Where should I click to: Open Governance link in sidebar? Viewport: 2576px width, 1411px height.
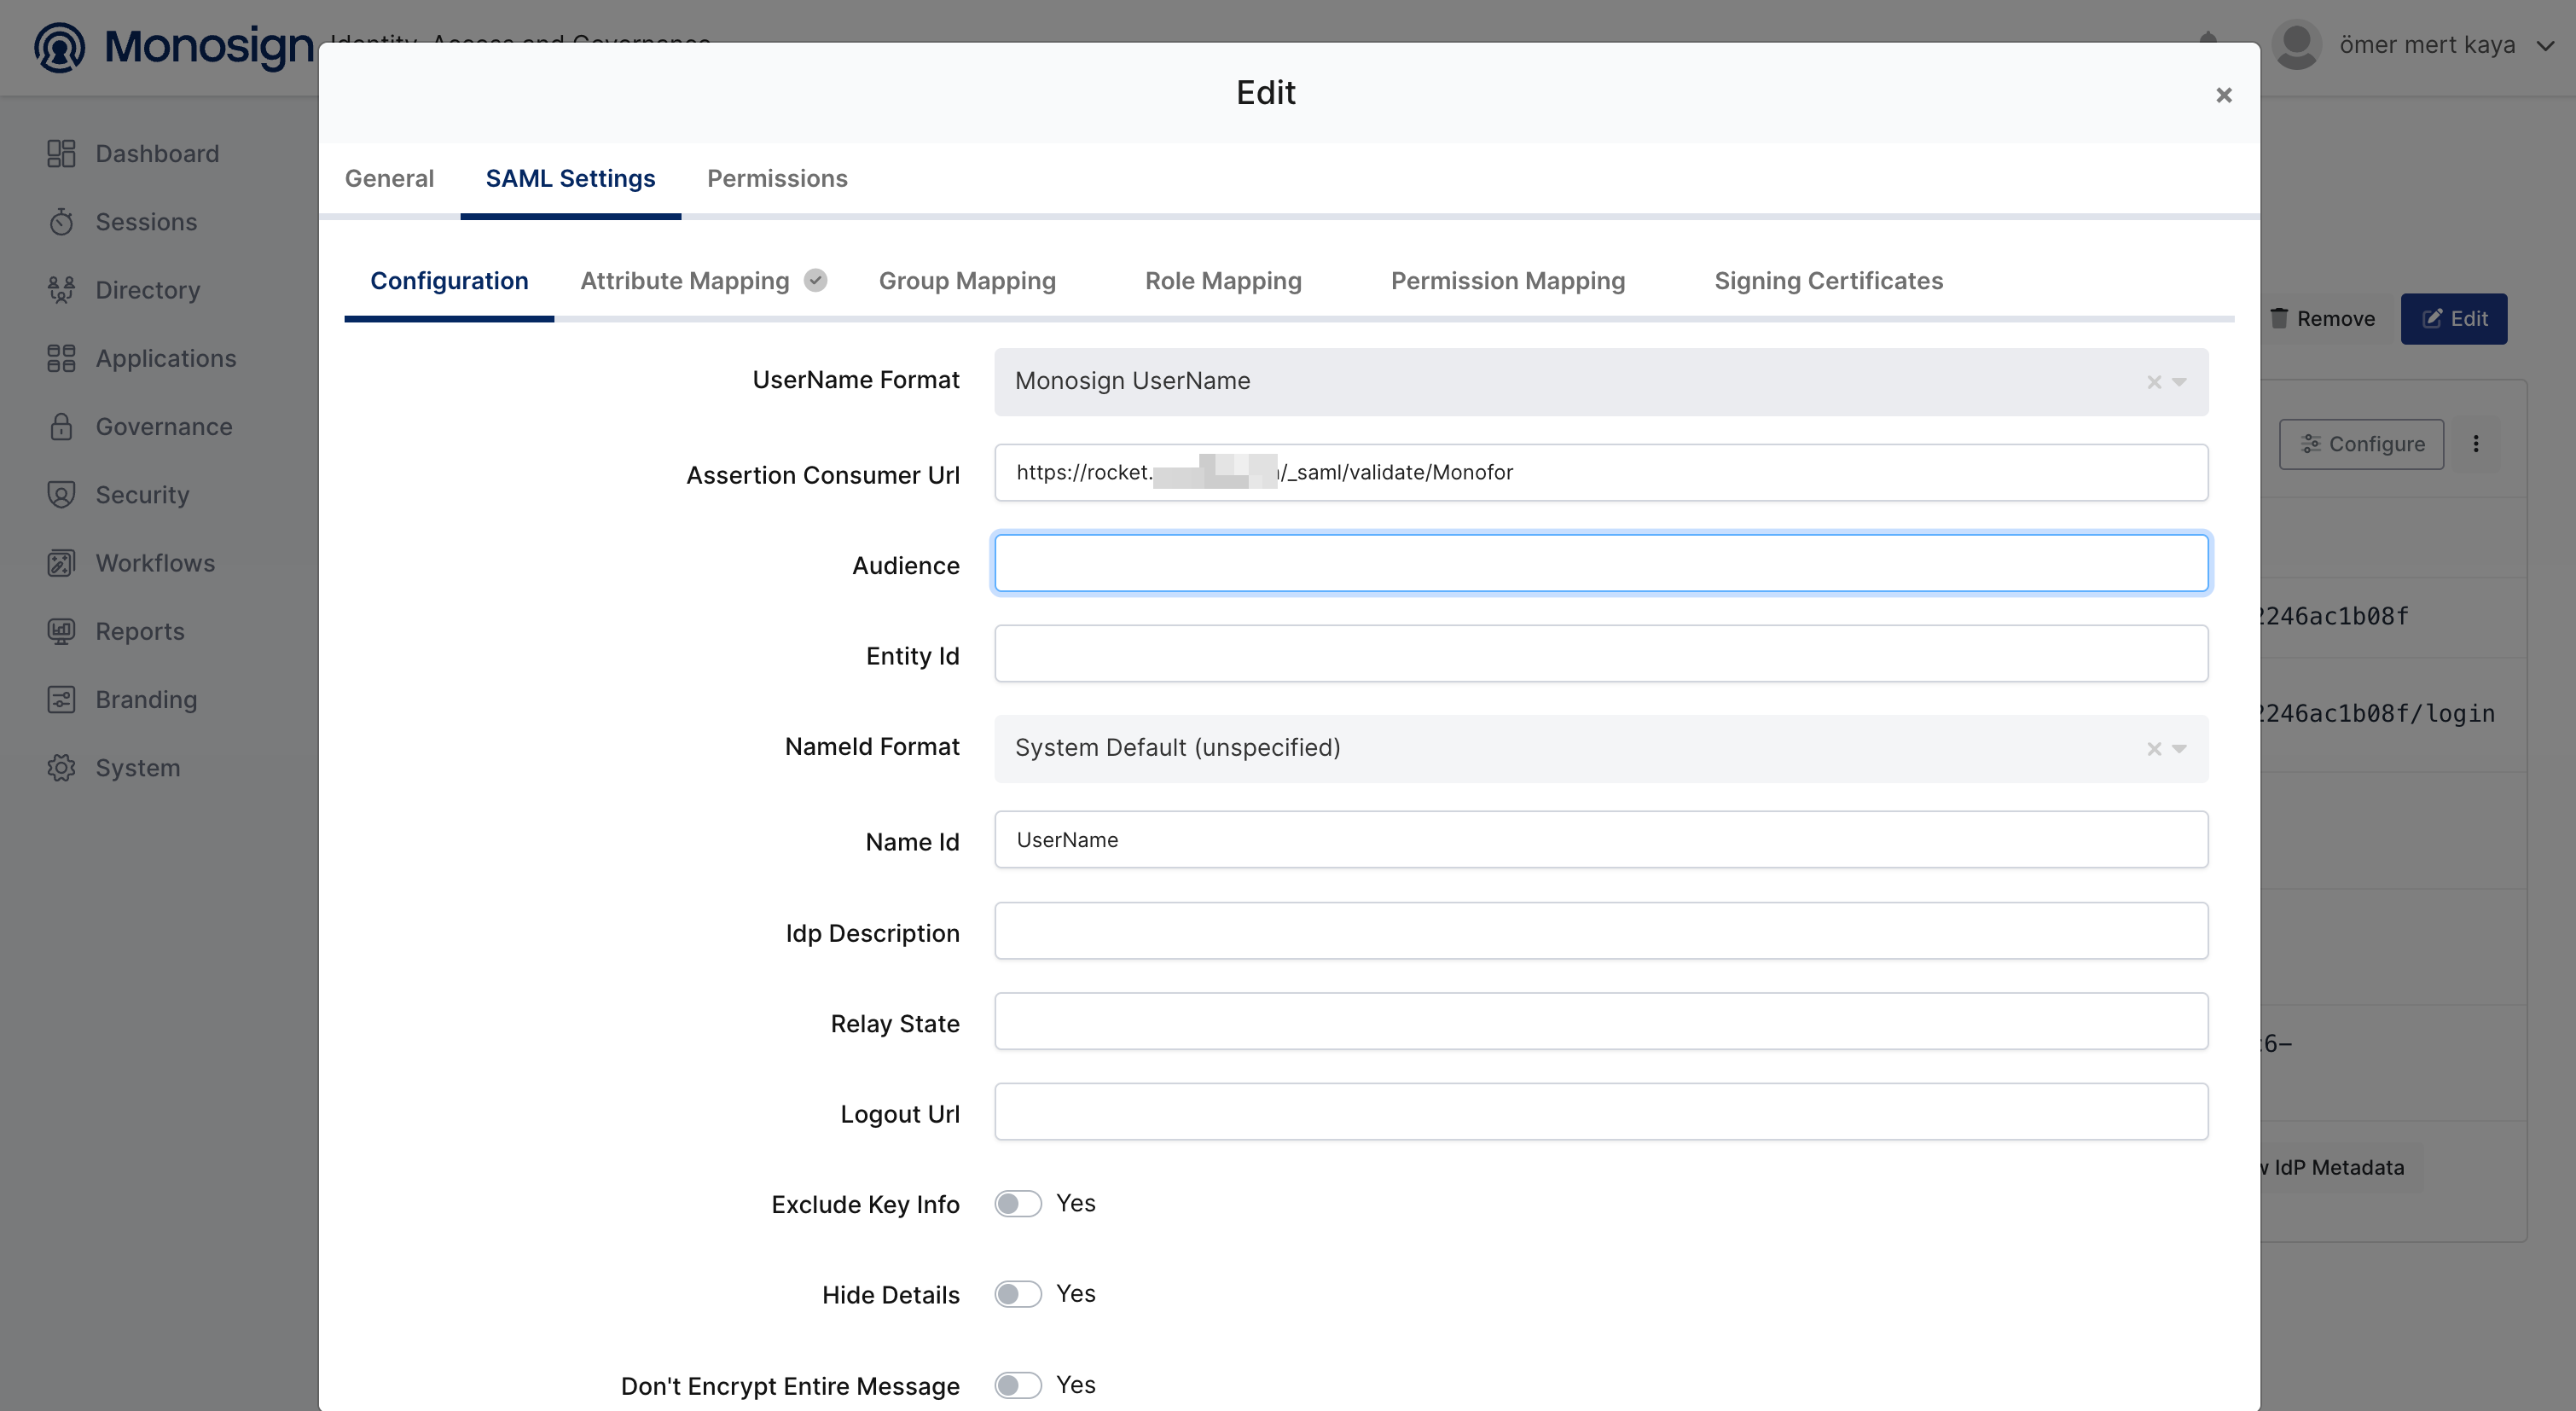tap(164, 426)
